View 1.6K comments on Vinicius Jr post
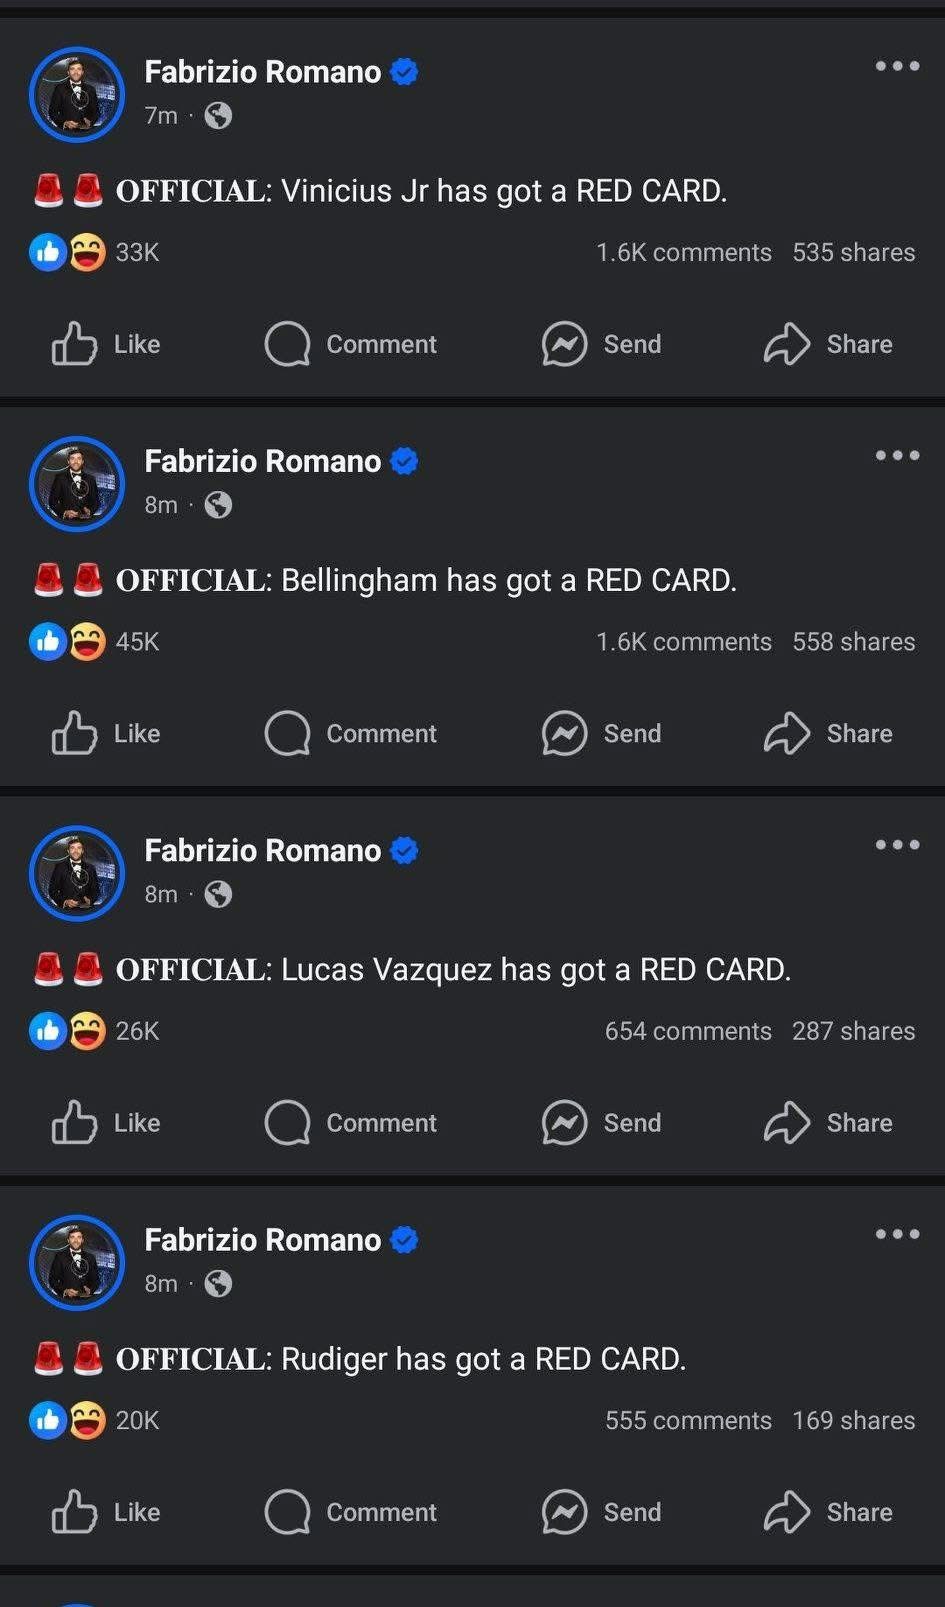945x1607 pixels. [x=684, y=252]
